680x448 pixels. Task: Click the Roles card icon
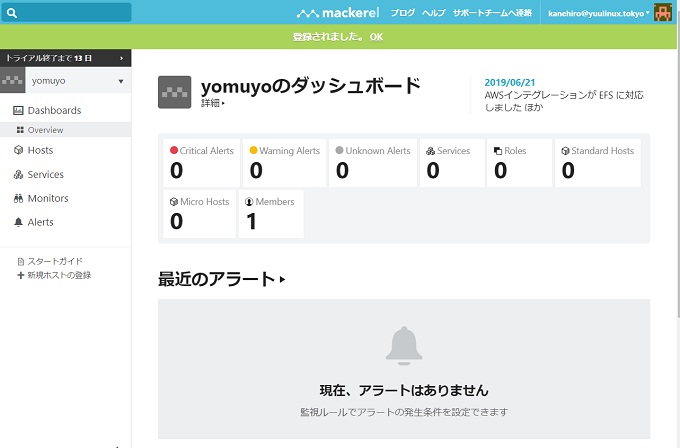click(x=498, y=151)
